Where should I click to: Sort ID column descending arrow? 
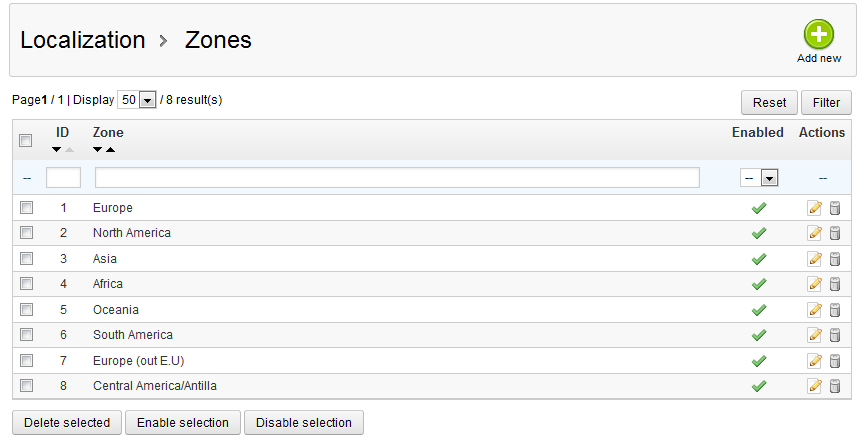[57, 150]
